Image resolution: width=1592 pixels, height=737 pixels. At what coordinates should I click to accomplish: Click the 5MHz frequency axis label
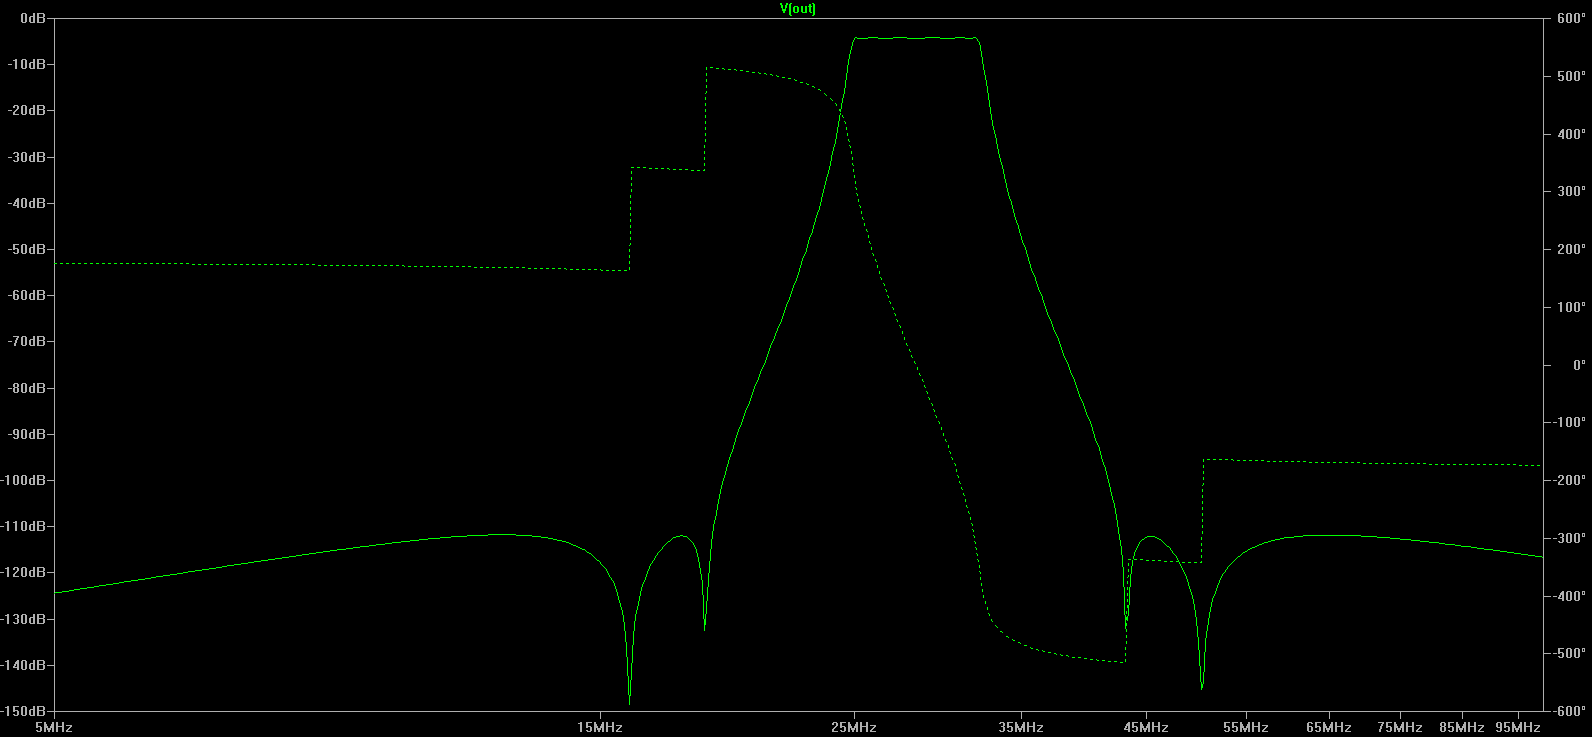click(x=54, y=727)
